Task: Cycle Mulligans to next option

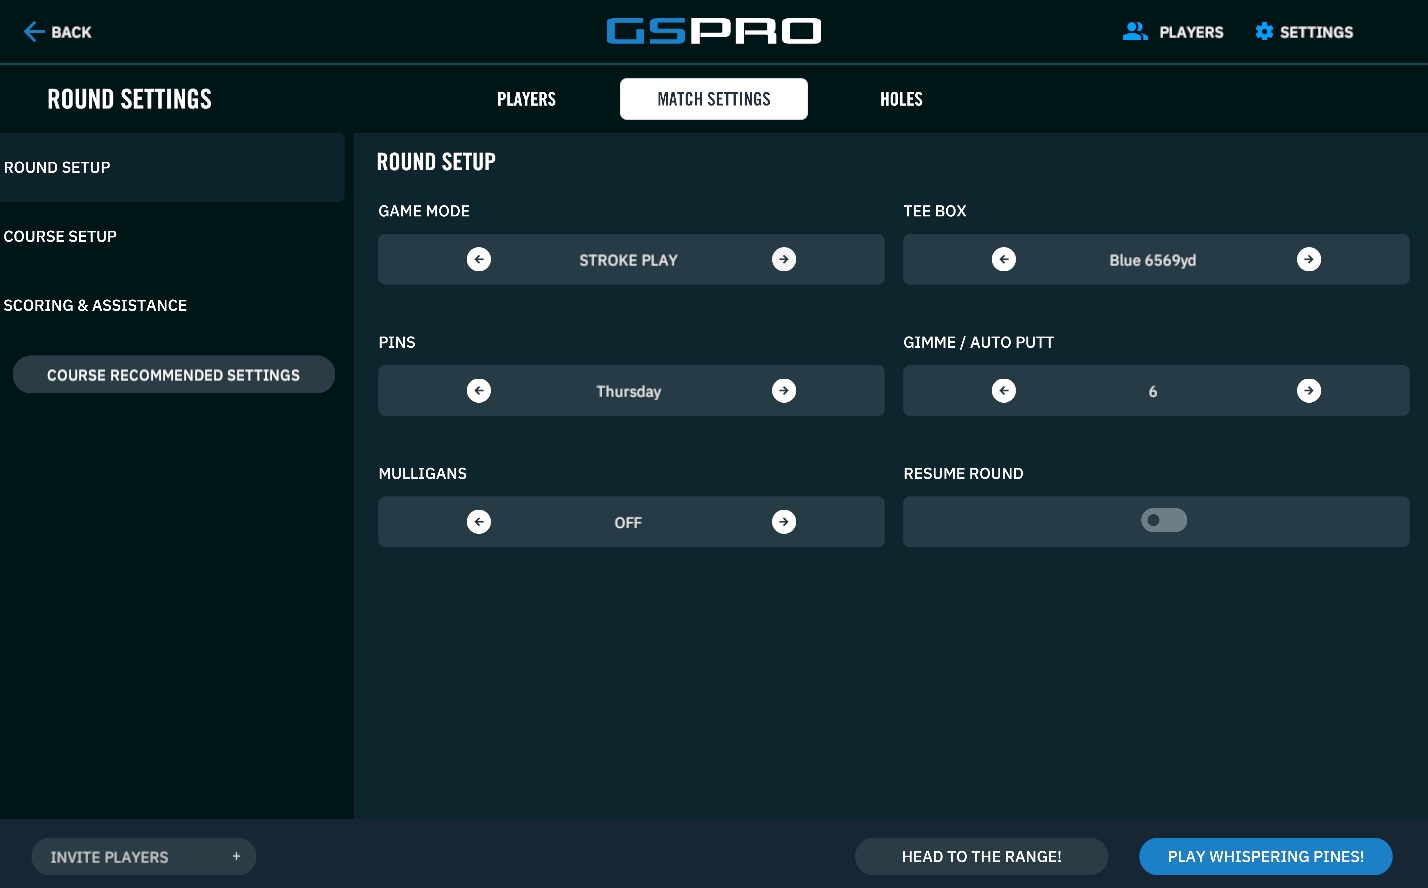Action: [x=784, y=522]
